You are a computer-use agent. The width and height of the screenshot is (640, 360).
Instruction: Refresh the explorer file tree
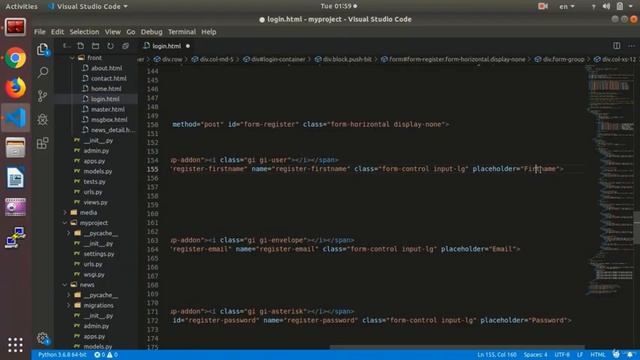click(x=110, y=46)
